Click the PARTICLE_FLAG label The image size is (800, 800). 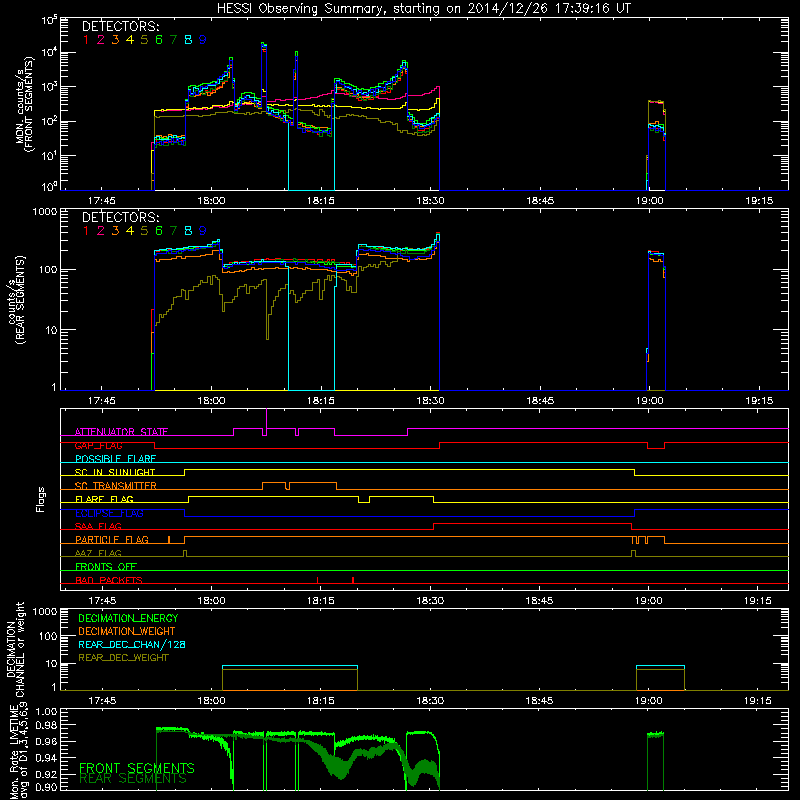pyautogui.click(x=112, y=540)
